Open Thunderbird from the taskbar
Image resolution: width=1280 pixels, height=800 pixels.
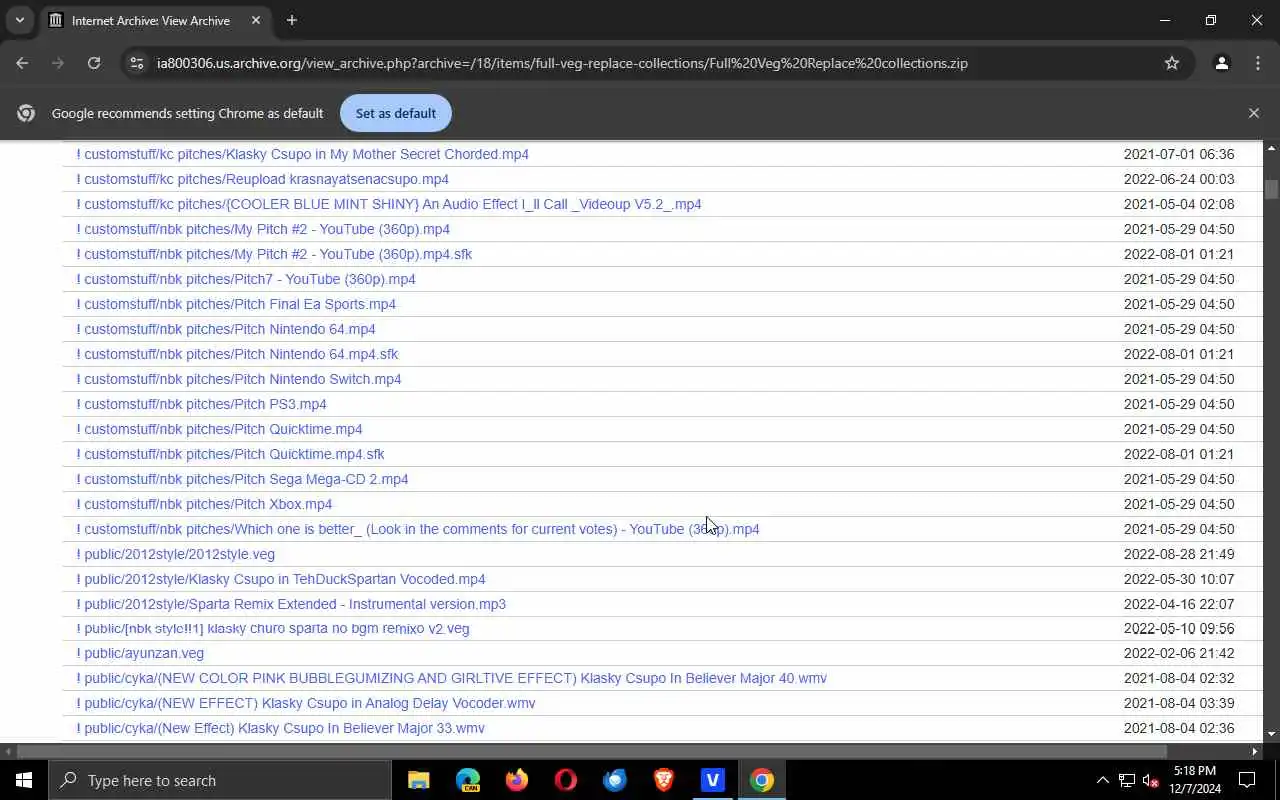pyautogui.click(x=615, y=780)
